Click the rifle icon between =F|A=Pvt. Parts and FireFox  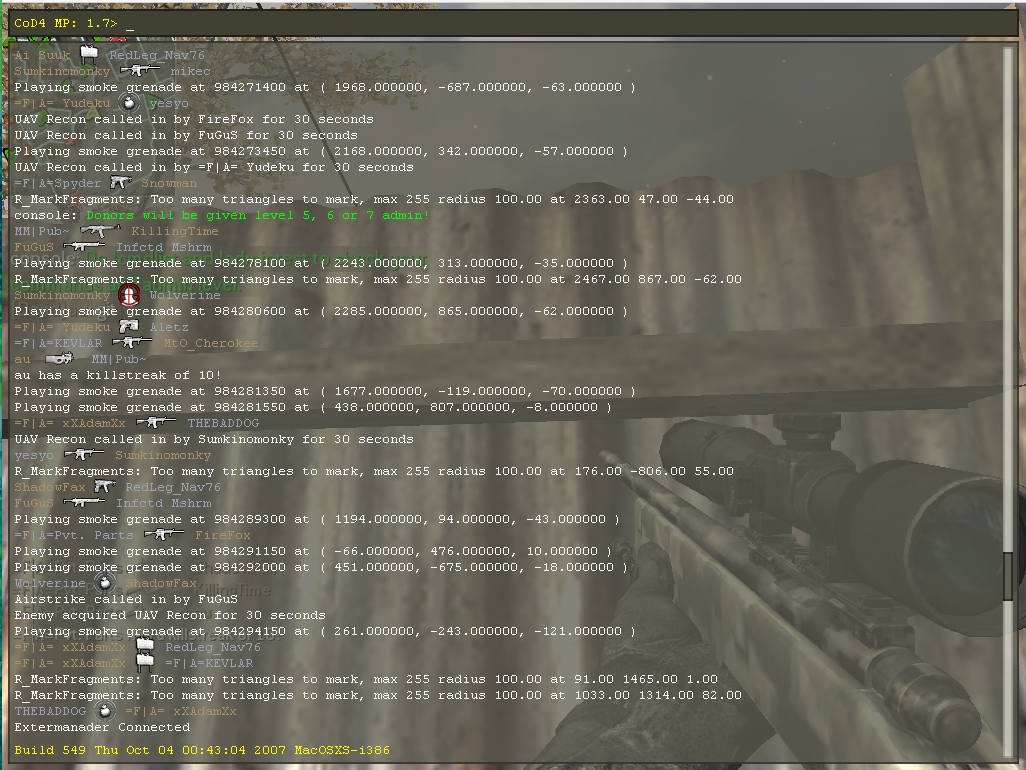pyautogui.click(x=164, y=534)
